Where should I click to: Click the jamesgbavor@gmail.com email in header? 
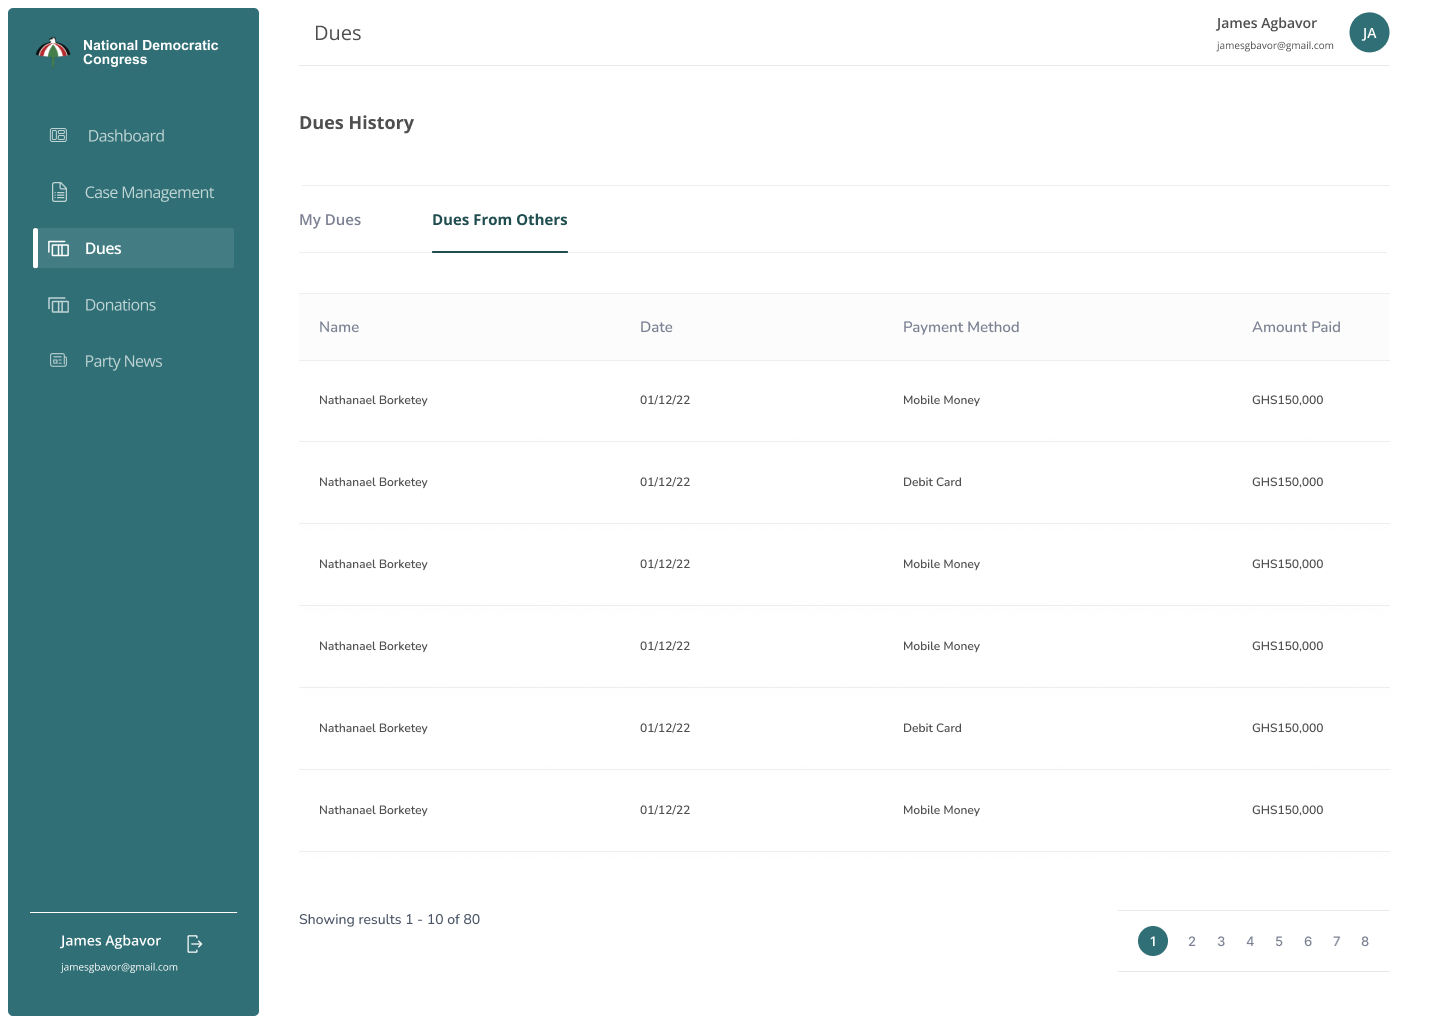[1274, 46]
